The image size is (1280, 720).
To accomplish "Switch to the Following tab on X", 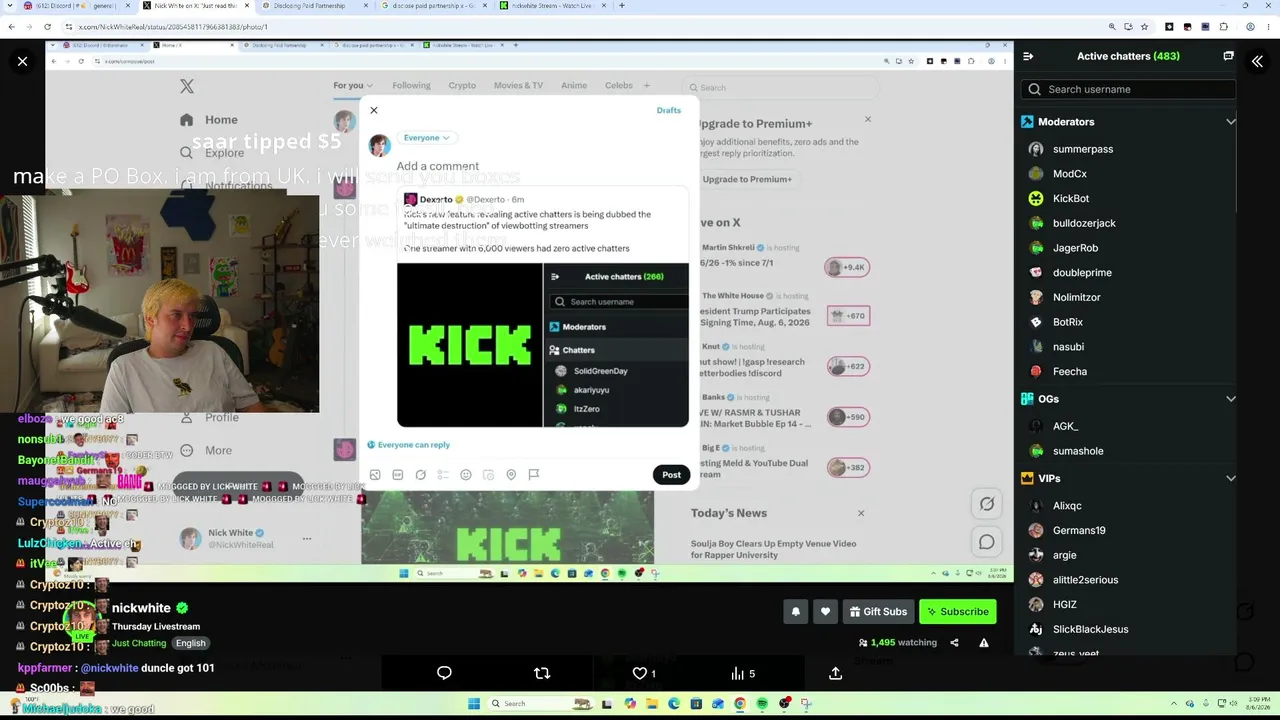I will (x=411, y=86).
